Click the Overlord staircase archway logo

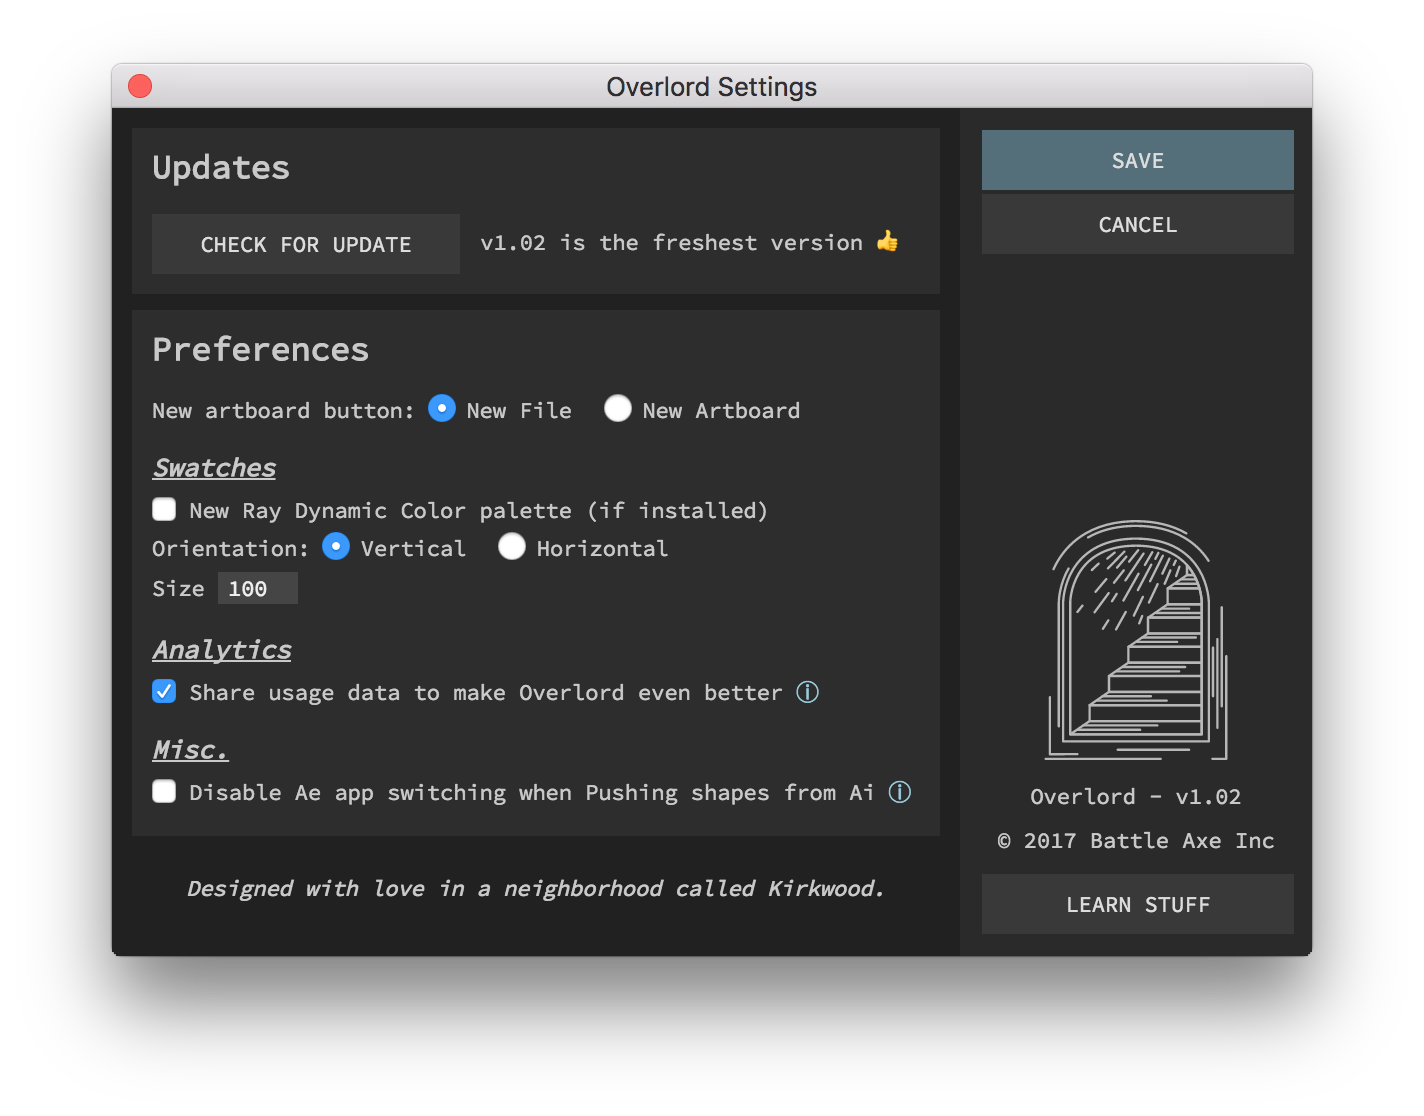[1137, 640]
